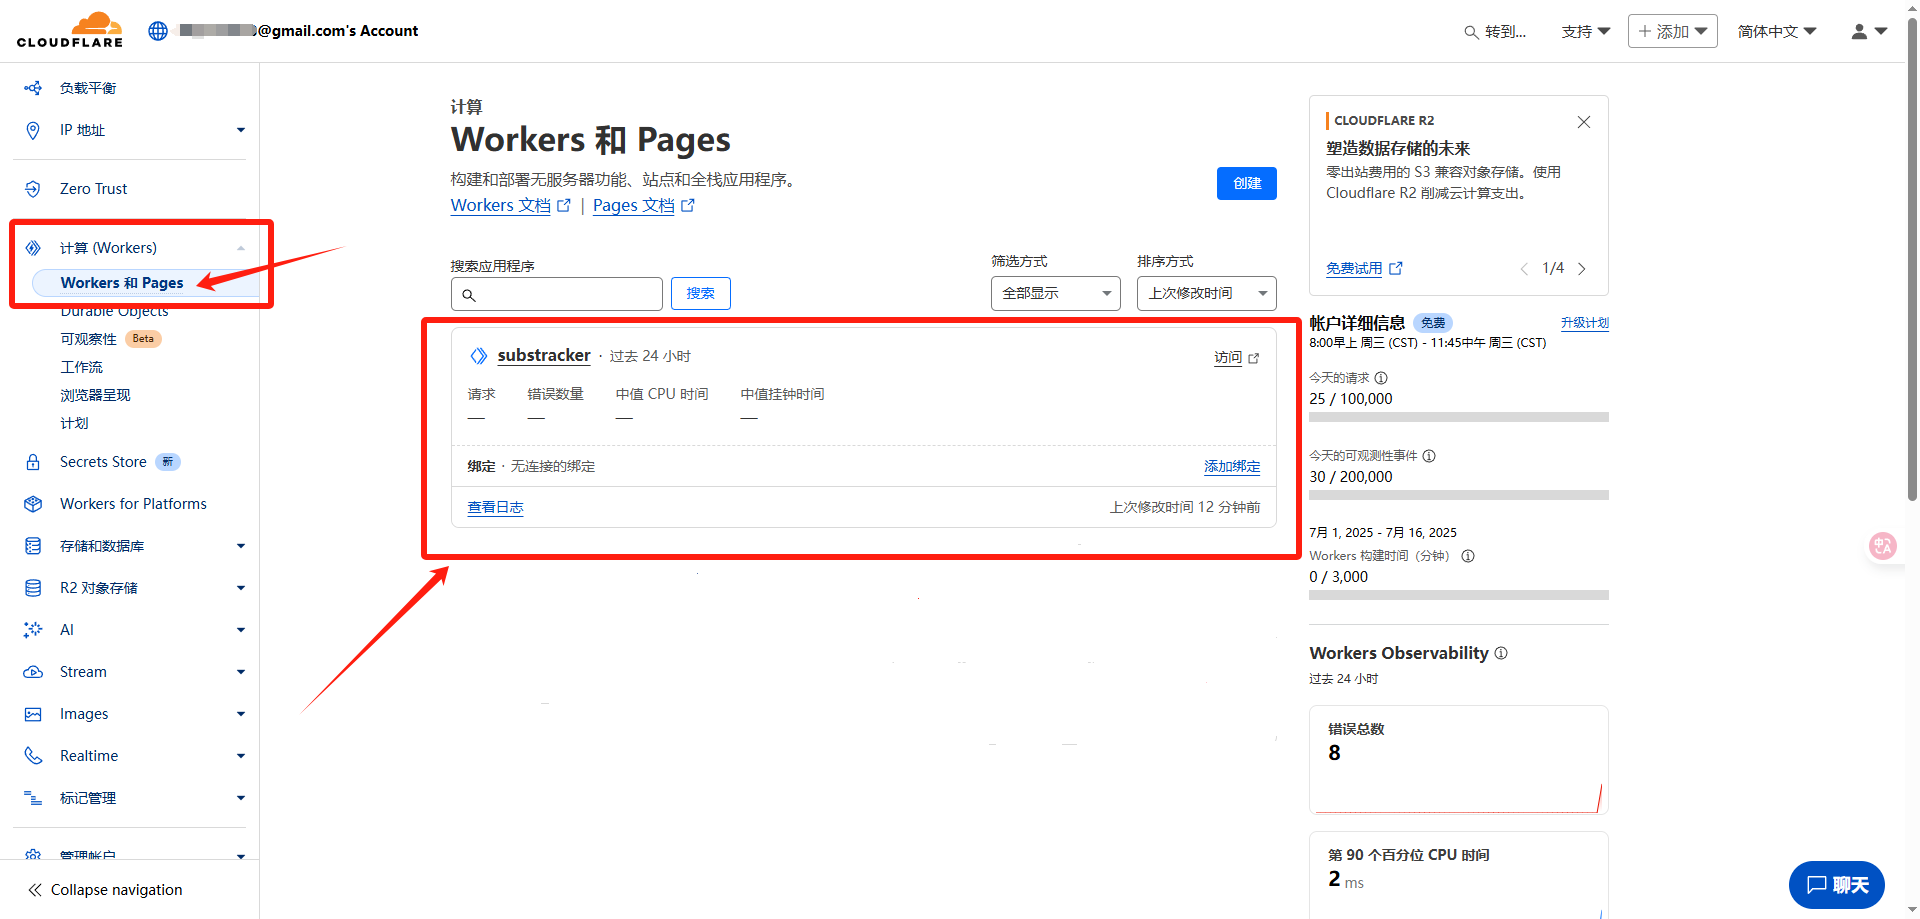Open 计划 sidebar item
Image resolution: width=1920 pixels, height=919 pixels.
coord(75,423)
